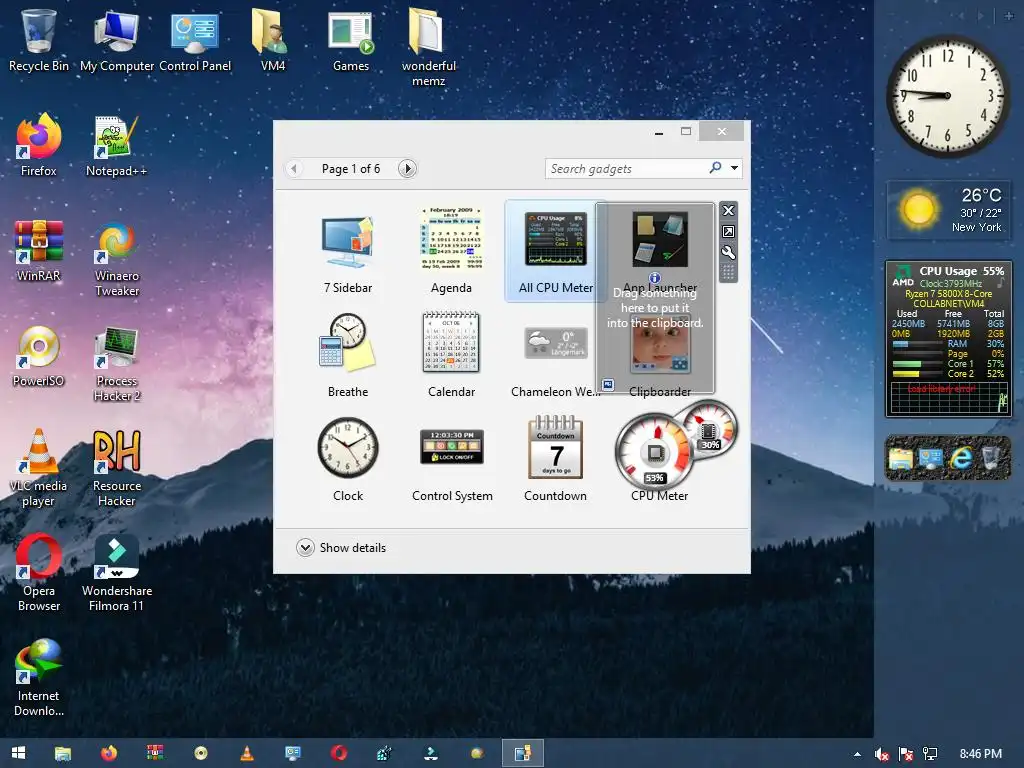
Task: Open recycle bin in launcher gadget
Action: point(991,458)
